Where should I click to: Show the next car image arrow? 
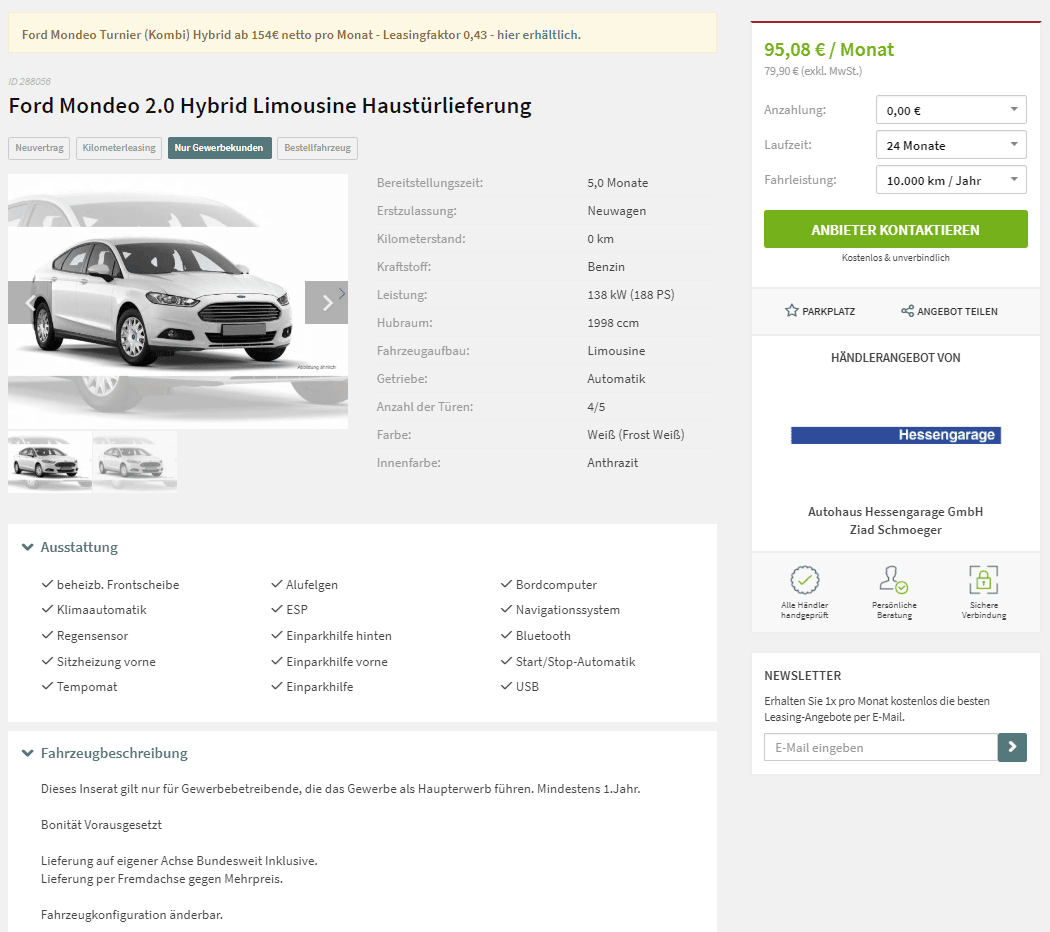pyautogui.click(x=327, y=303)
